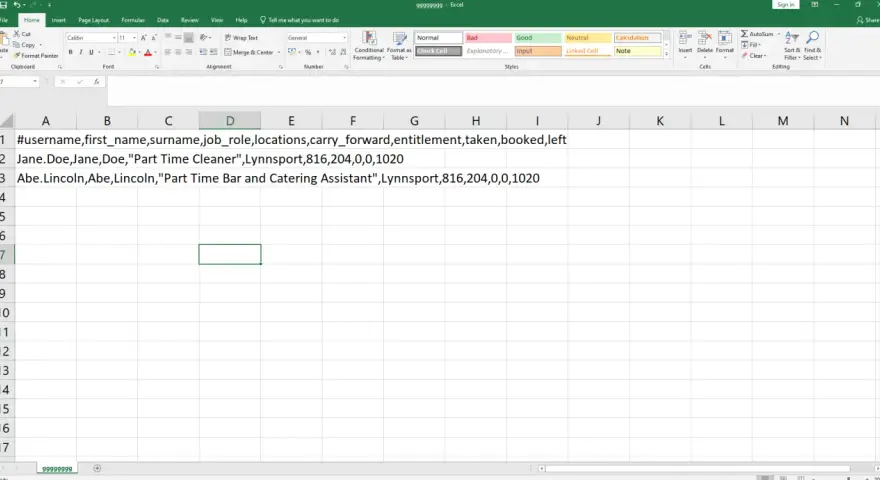Apply percent style number format

[x=308, y=52]
